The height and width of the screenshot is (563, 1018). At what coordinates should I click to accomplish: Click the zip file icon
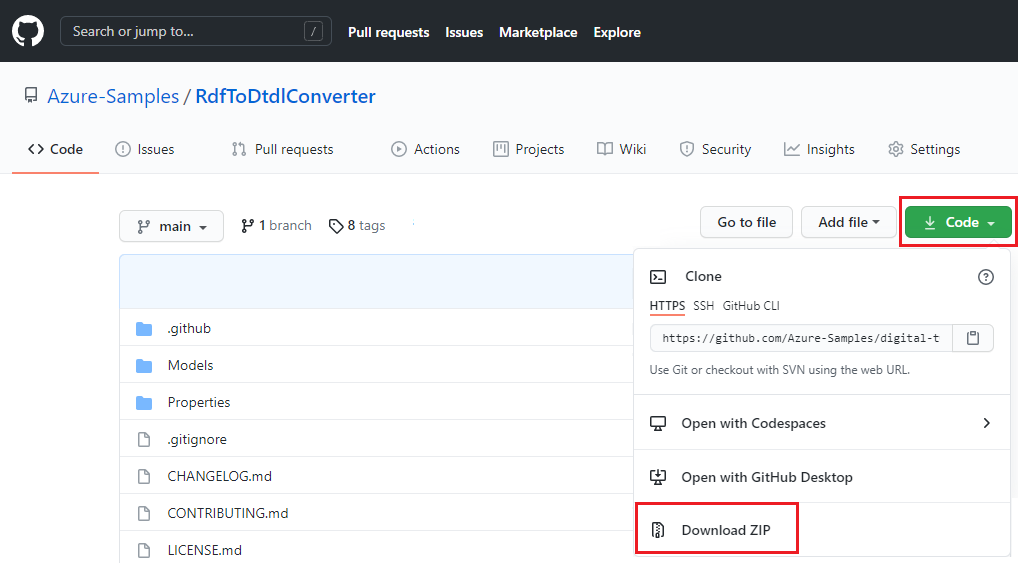658,531
